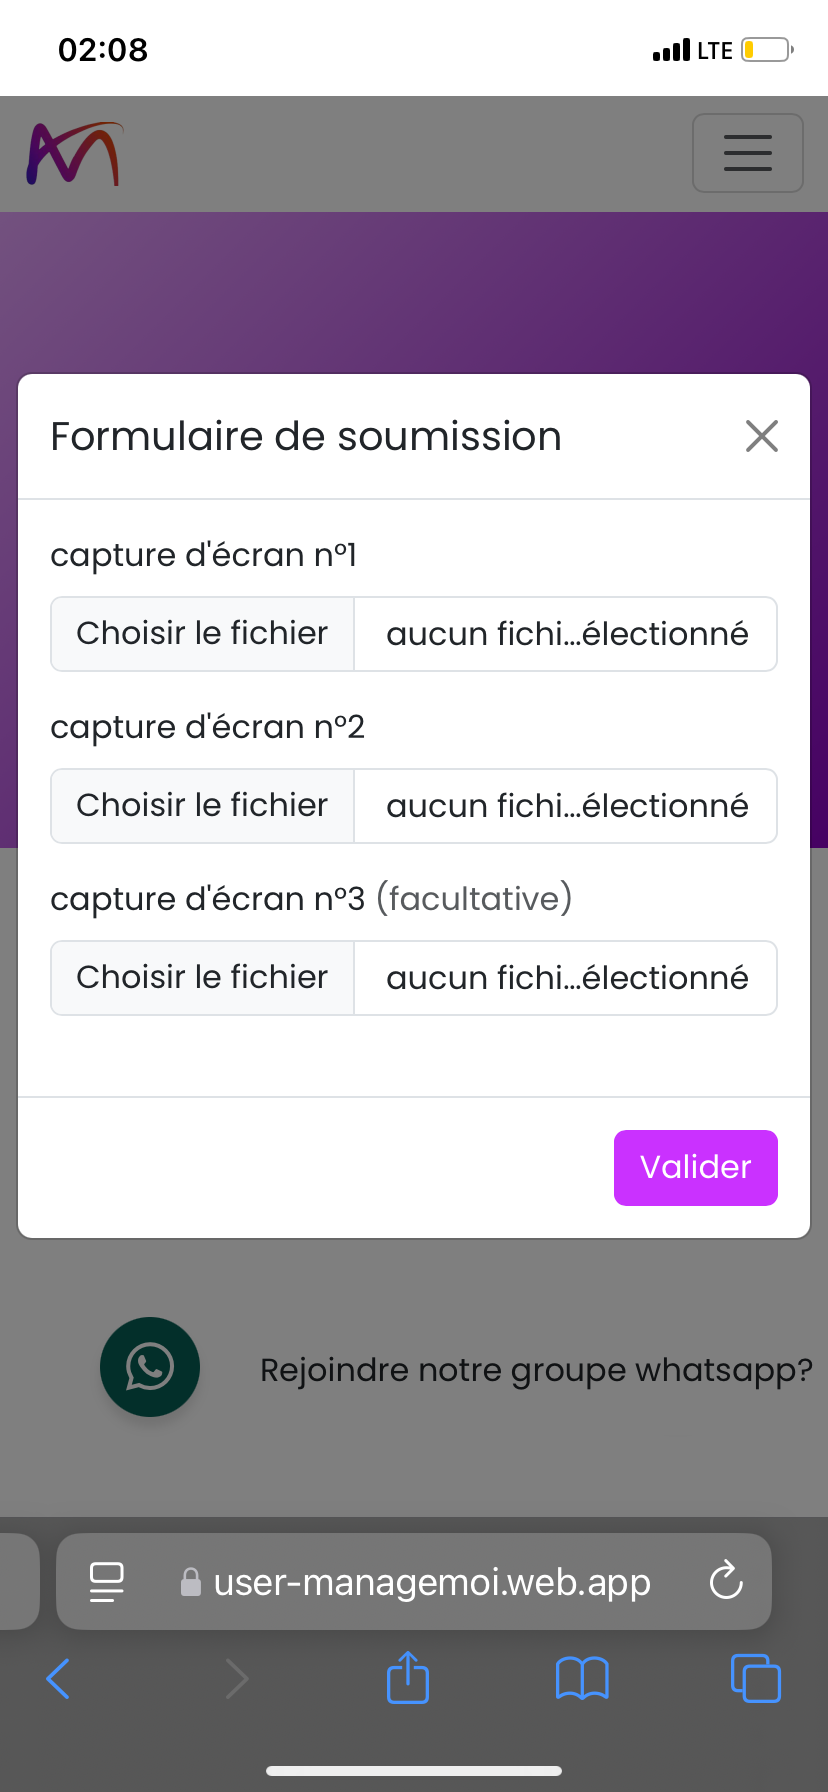Tap the third file name field
The height and width of the screenshot is (1792, 828).
pos(566,978)
